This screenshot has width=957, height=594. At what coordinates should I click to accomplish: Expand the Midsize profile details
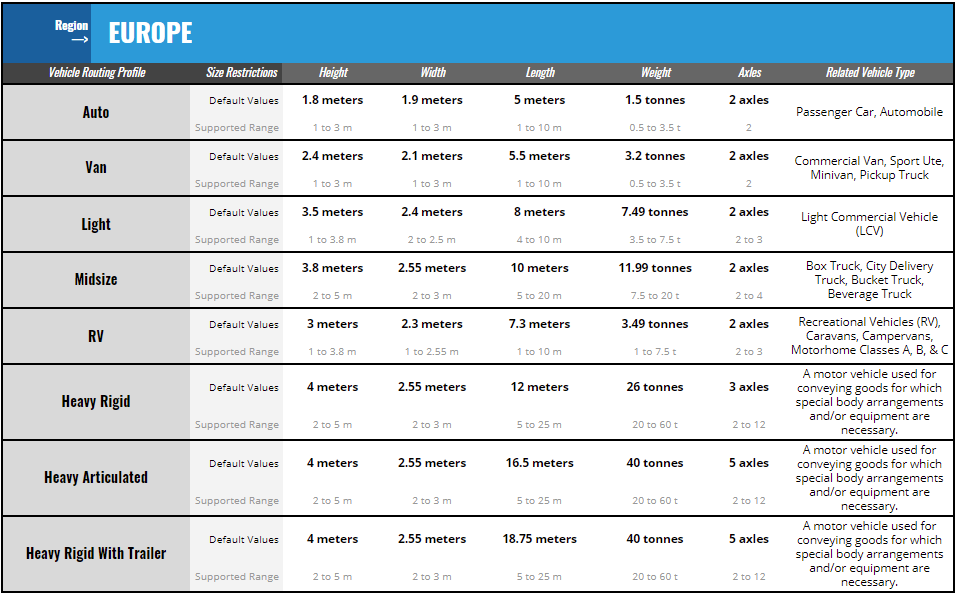(x=95, y=279)
